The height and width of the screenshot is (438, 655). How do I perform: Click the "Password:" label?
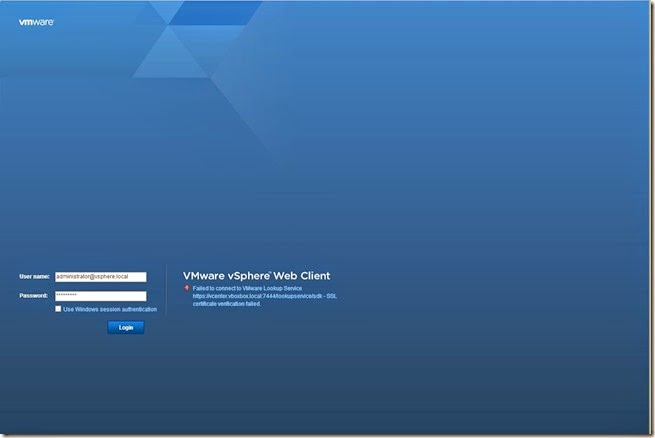[33, 296]
